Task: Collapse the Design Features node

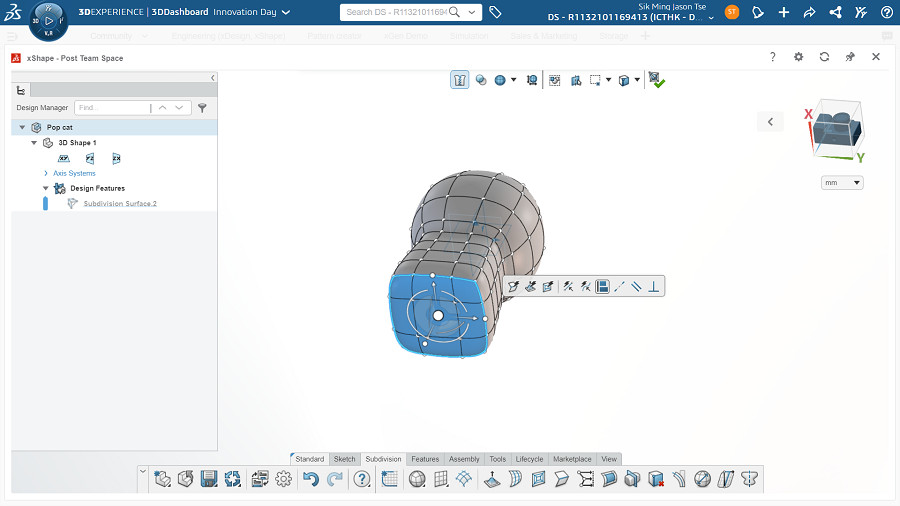Action: (46, 188)
